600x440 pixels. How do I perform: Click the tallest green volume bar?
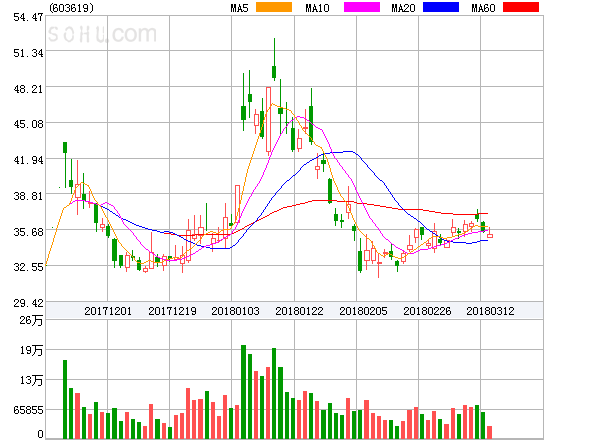coord(243,392)
